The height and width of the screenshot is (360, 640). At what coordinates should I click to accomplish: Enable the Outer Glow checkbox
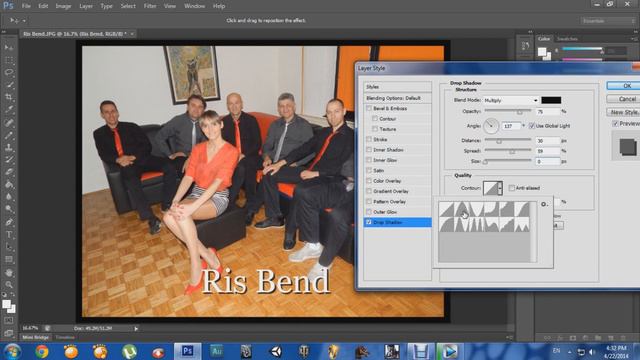[369, 212]
